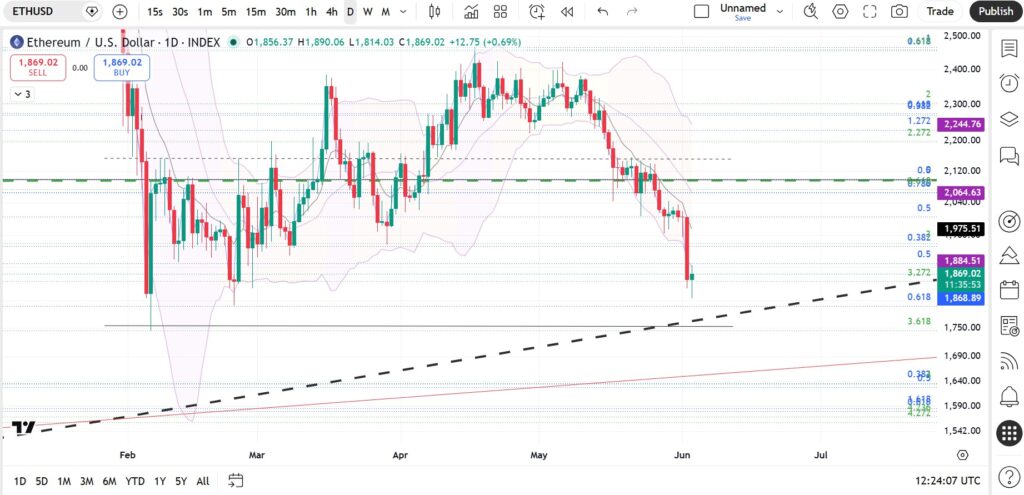Click the 12:24:07 UTC timezone clock
This screenshot has height=495, width=1024.
(948, 481)
